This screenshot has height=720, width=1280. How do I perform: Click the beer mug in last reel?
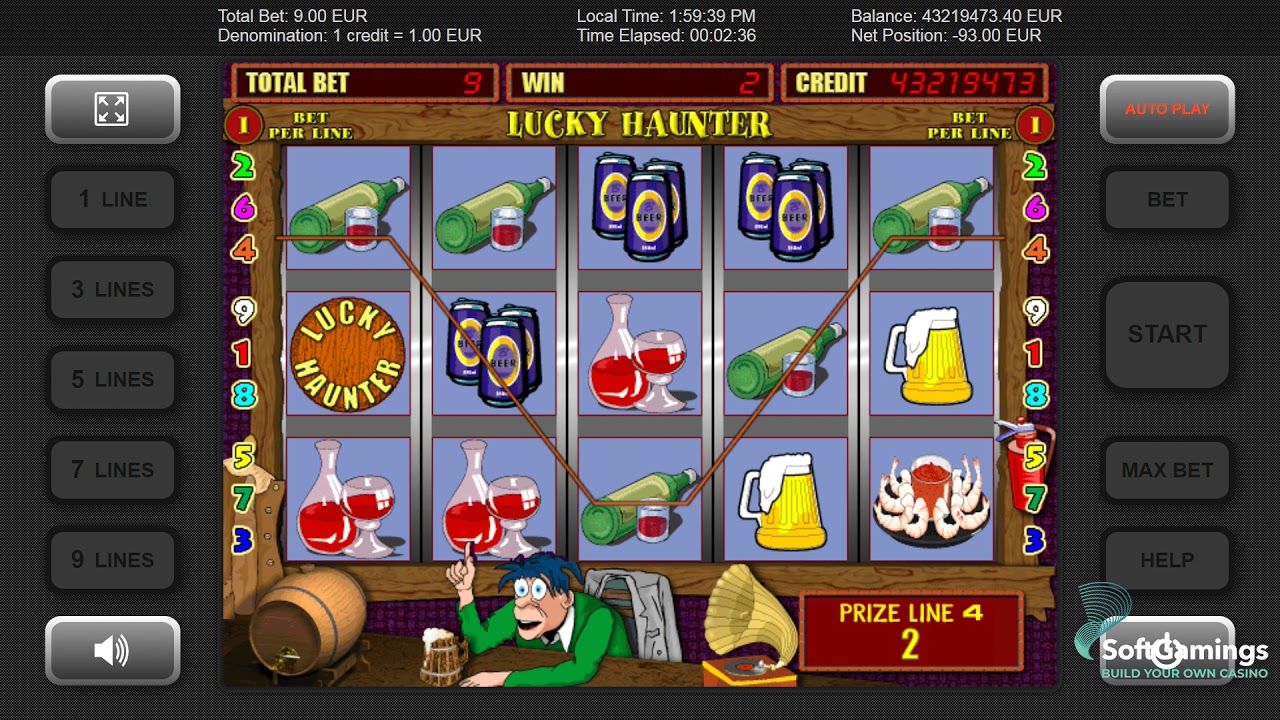[x=929, y=353]
